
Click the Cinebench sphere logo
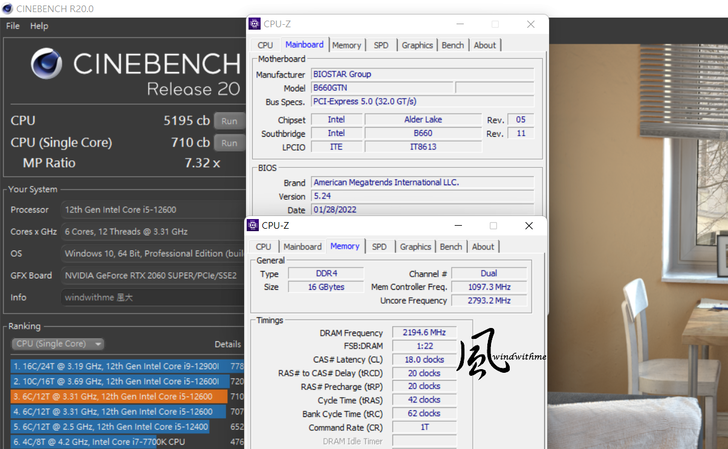point(46,66)
